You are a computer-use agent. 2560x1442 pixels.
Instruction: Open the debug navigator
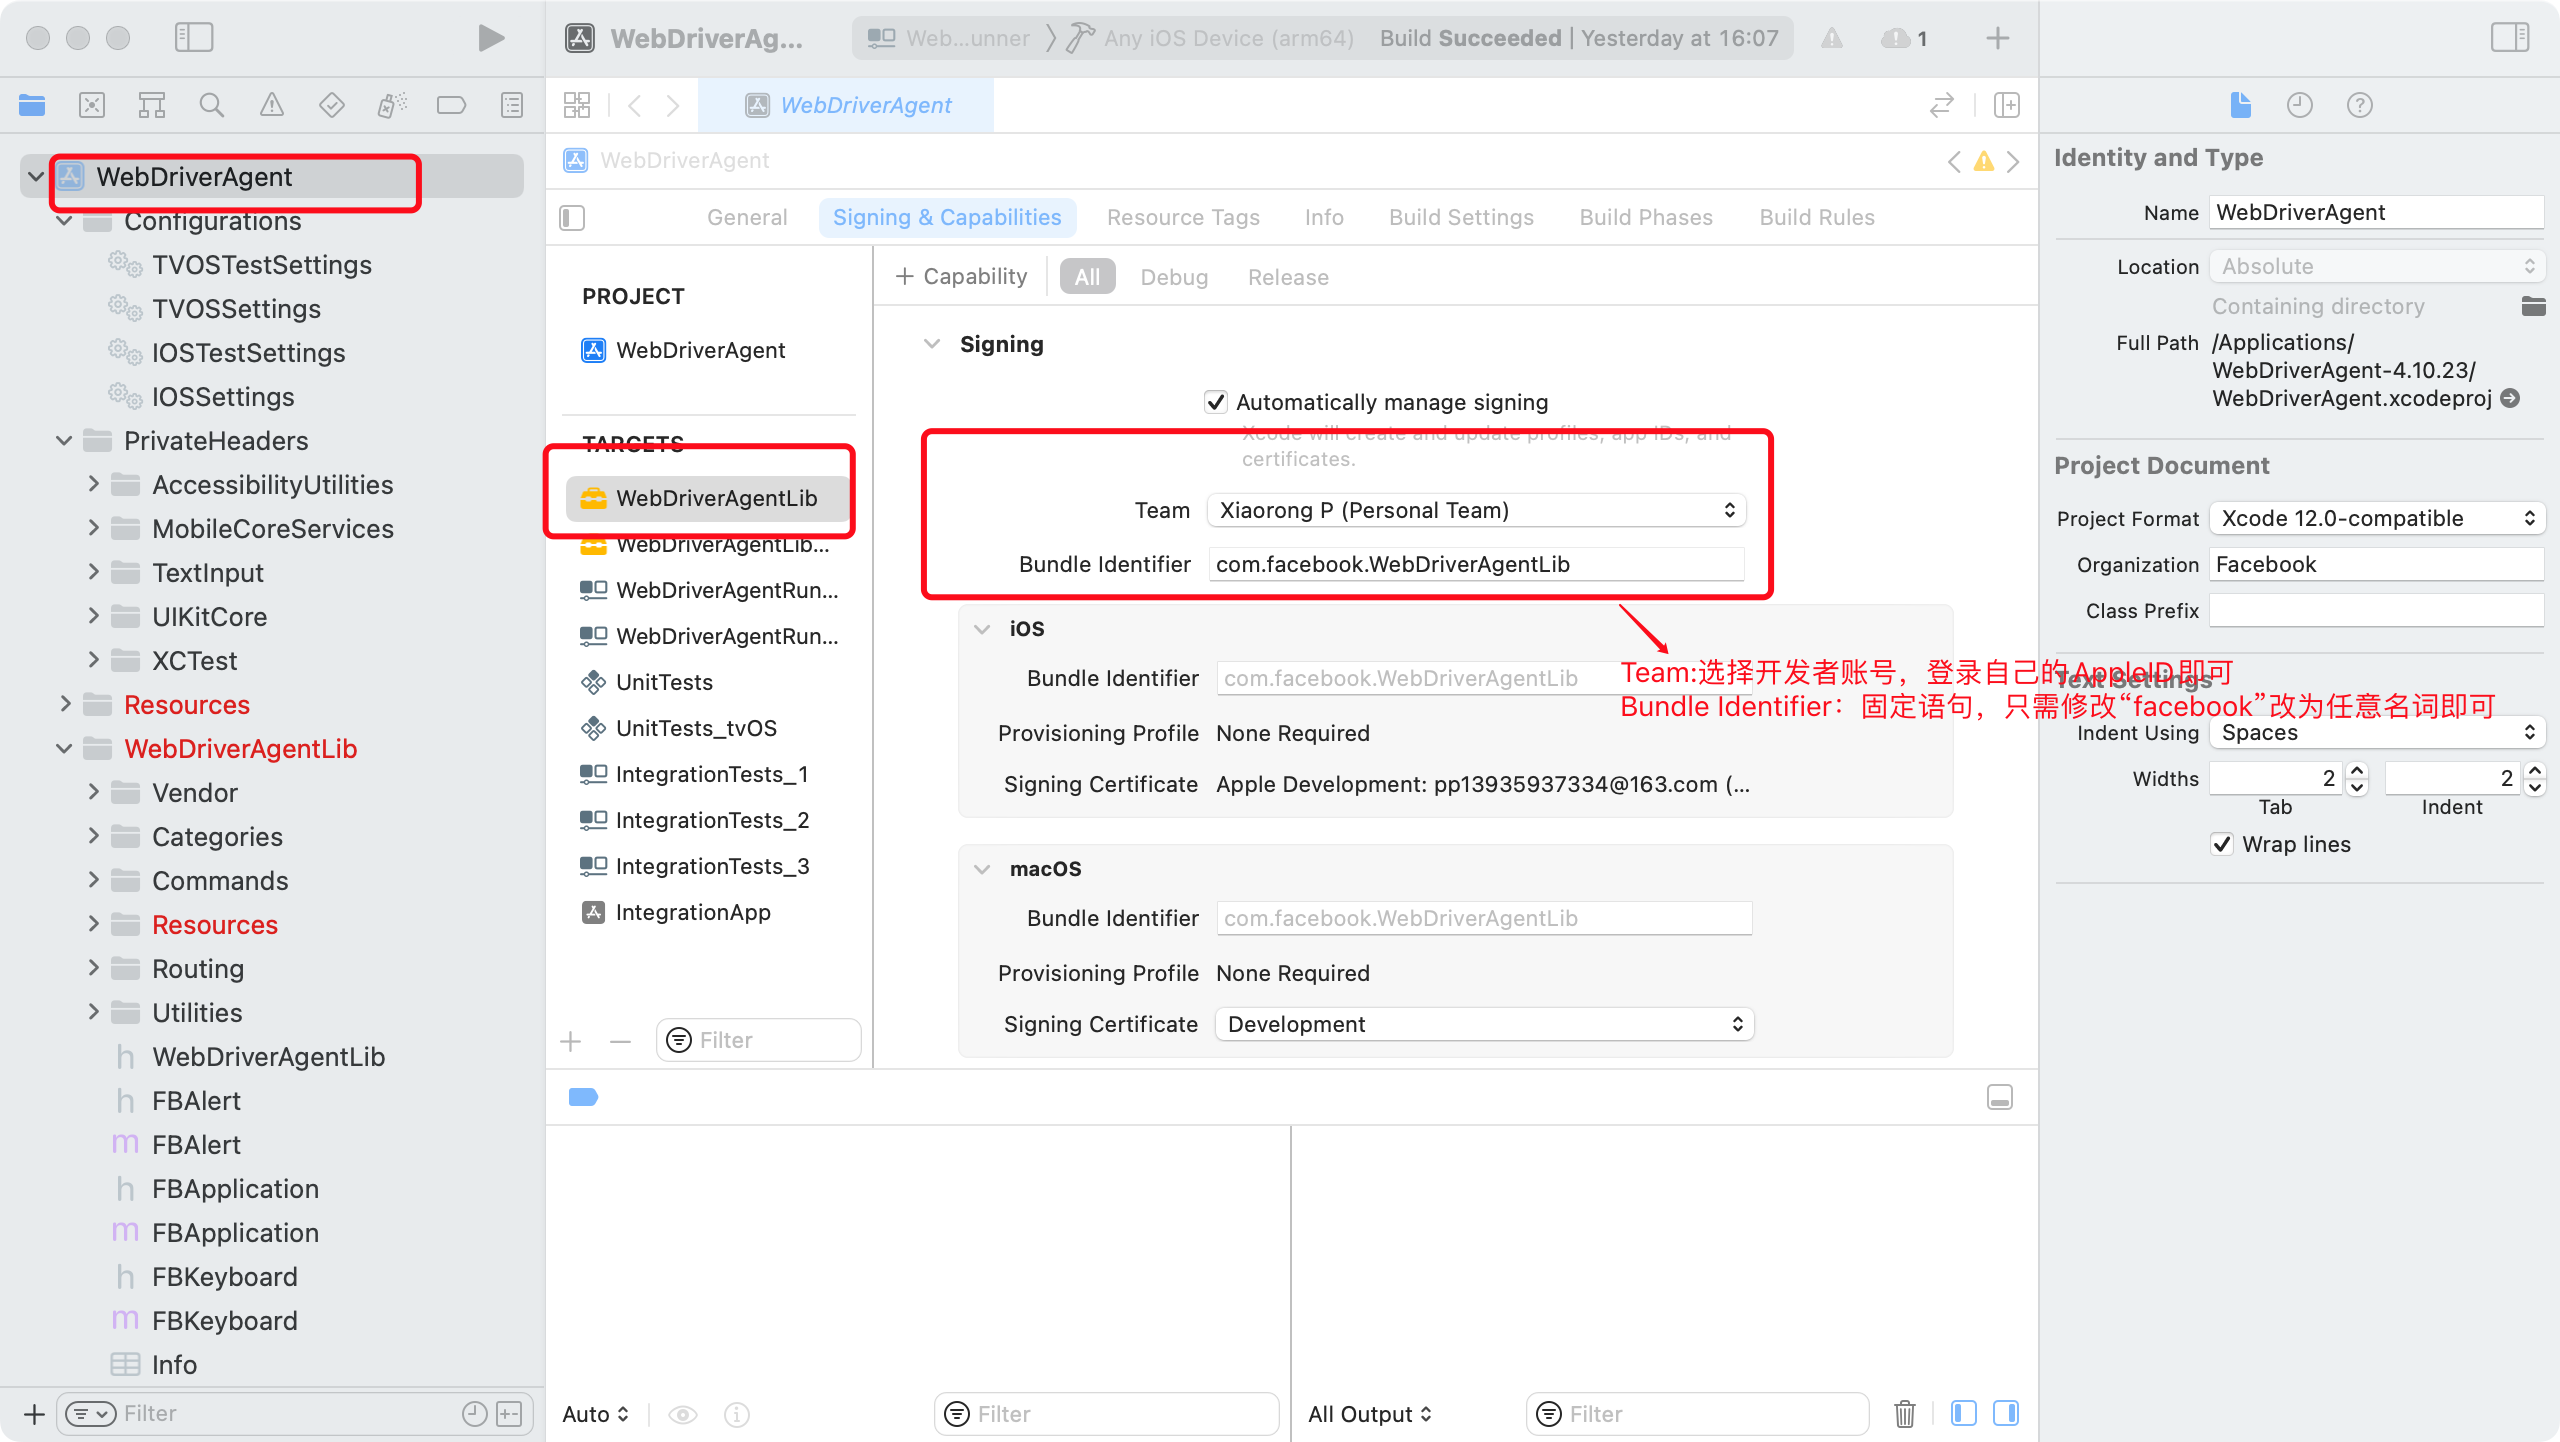click(x=392, y=104)
